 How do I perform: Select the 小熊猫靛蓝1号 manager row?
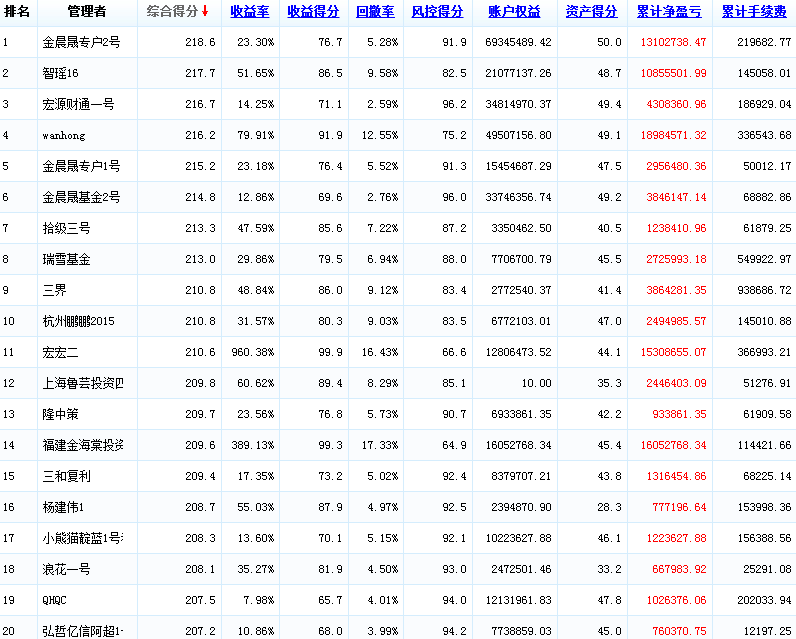(82, 538)
